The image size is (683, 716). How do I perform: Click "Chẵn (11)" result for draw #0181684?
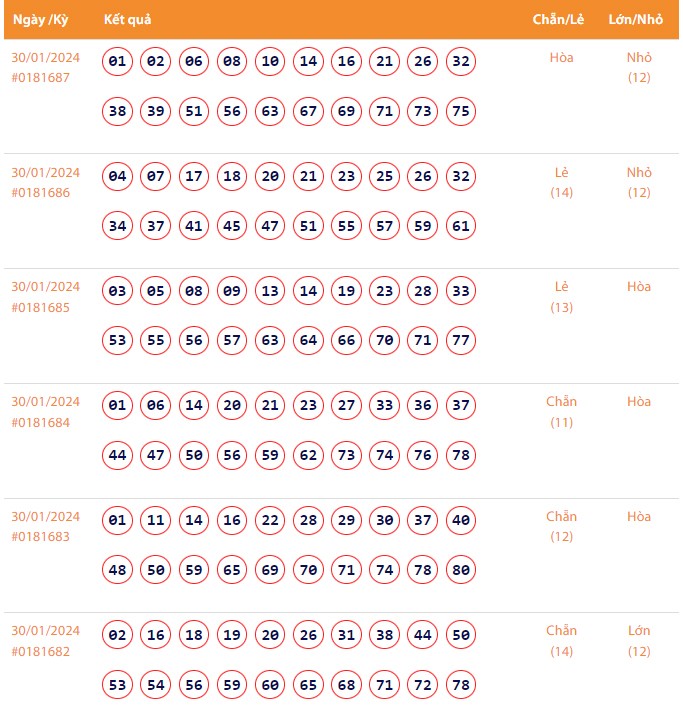coord(562,412)
